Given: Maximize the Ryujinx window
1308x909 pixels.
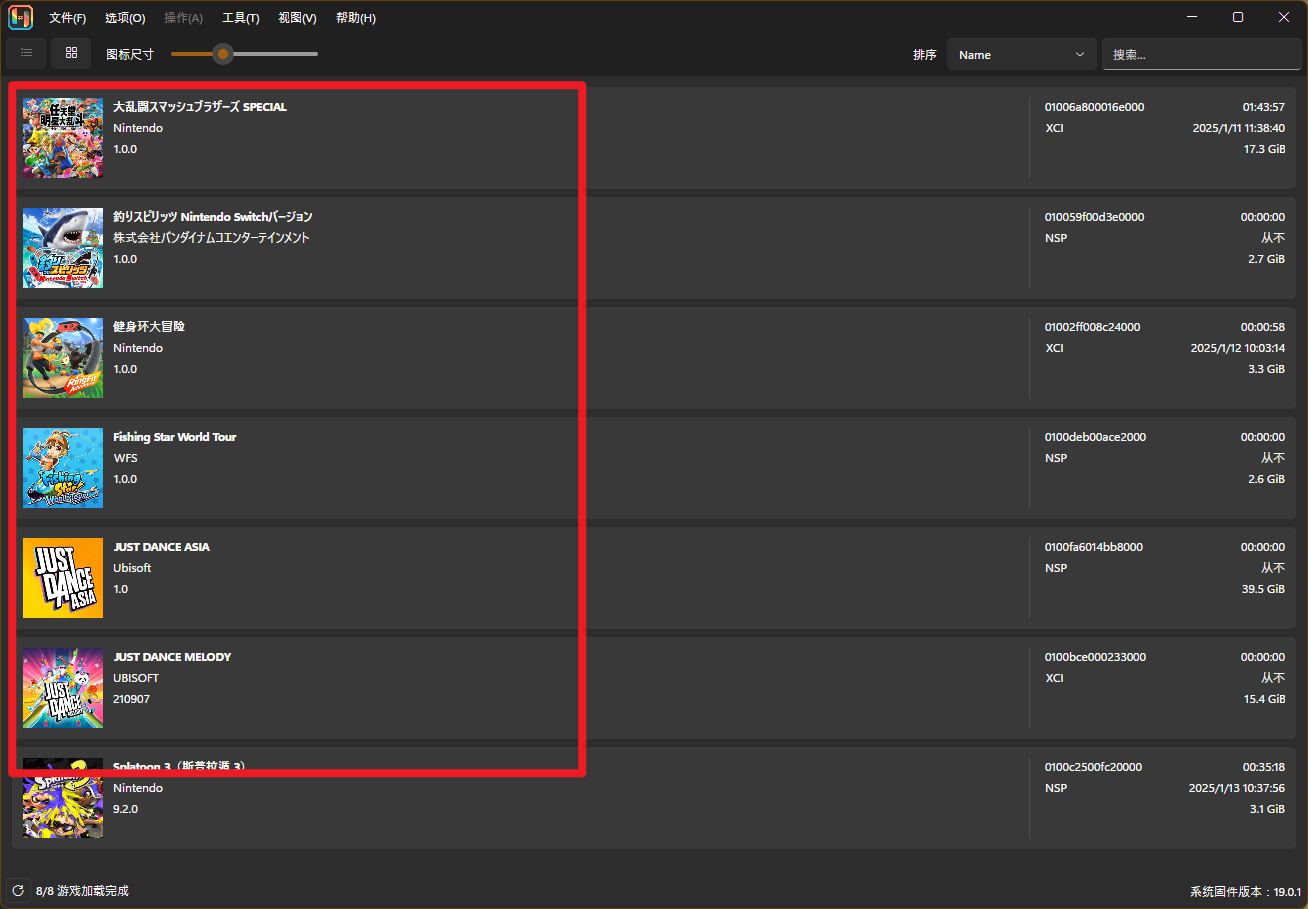Looking at the screenshot, I should (x=1238, y=17).
